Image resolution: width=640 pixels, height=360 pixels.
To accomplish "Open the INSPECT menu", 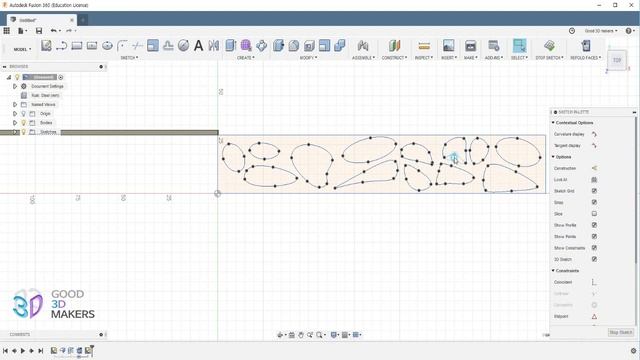I will [x=424, y=58].
